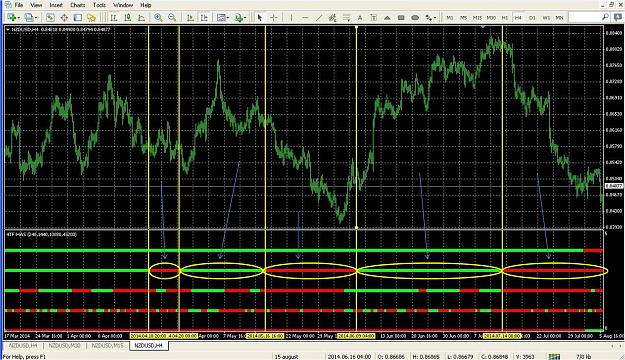
Task: Toggle the Navigator panel icon
Action: tap(78, 18)
